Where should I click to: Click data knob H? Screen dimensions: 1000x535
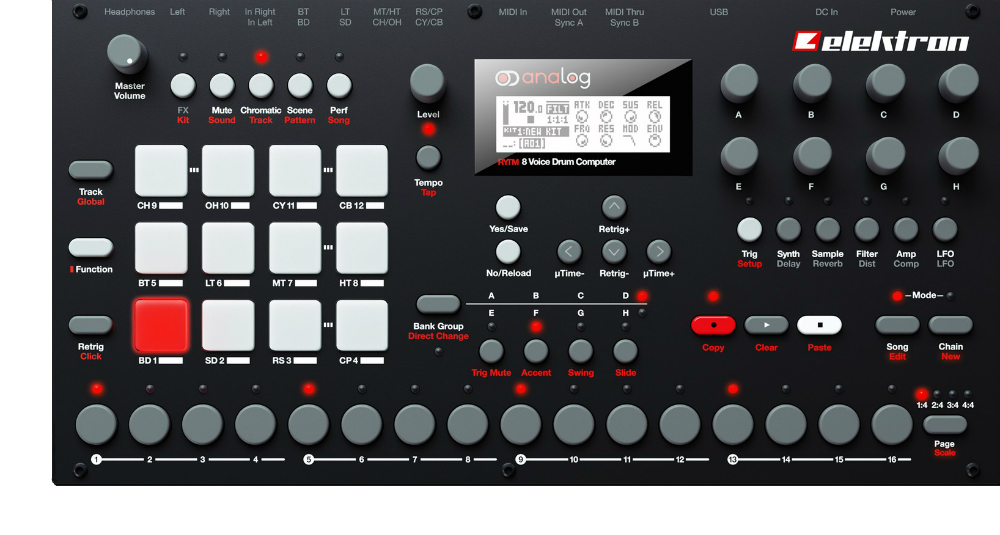pyautogui.click(x=959, y=156)
